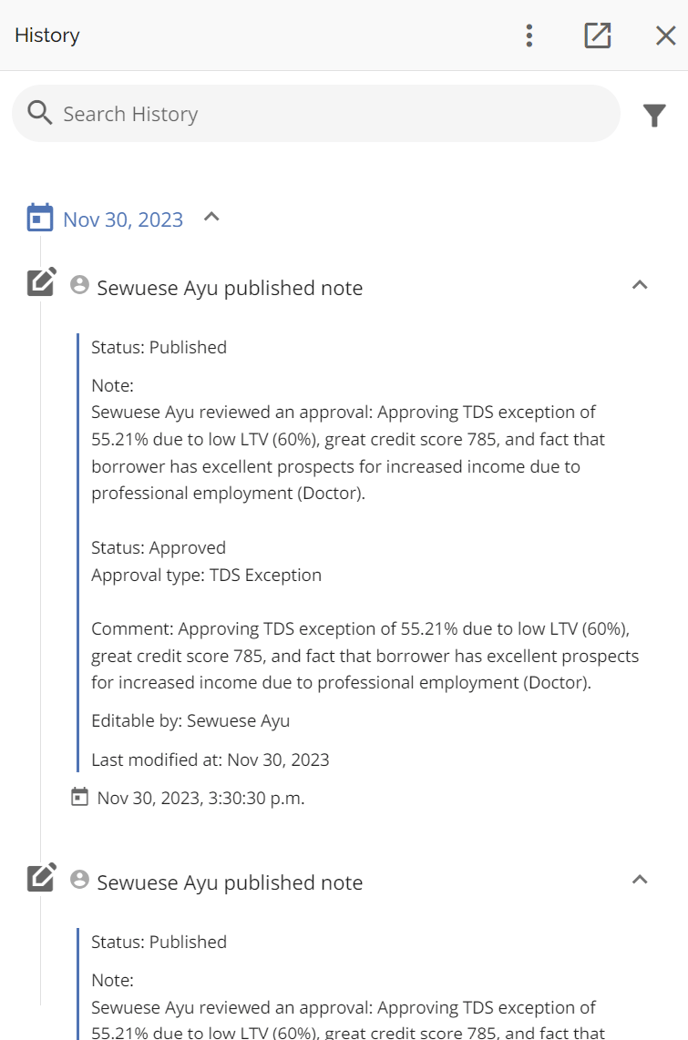Viewport: 688px width, 1040px height.
Task: Open the three-dot more options menu
Action: [529, 35]
